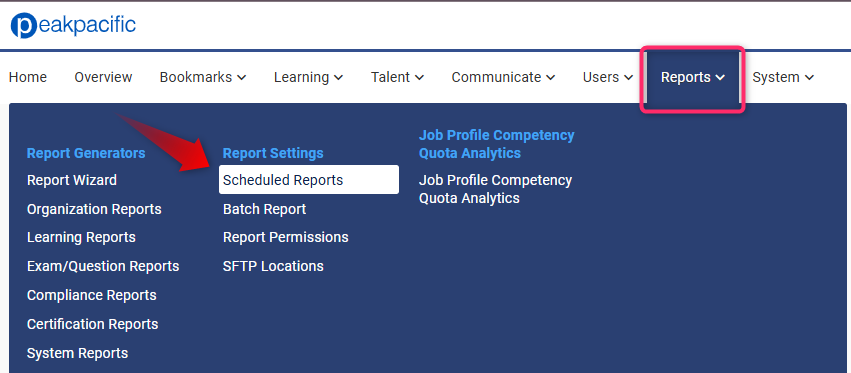The image size is (851, 373).
Task: Select Scheduled Reports
Action: click(x=309, y=180)
